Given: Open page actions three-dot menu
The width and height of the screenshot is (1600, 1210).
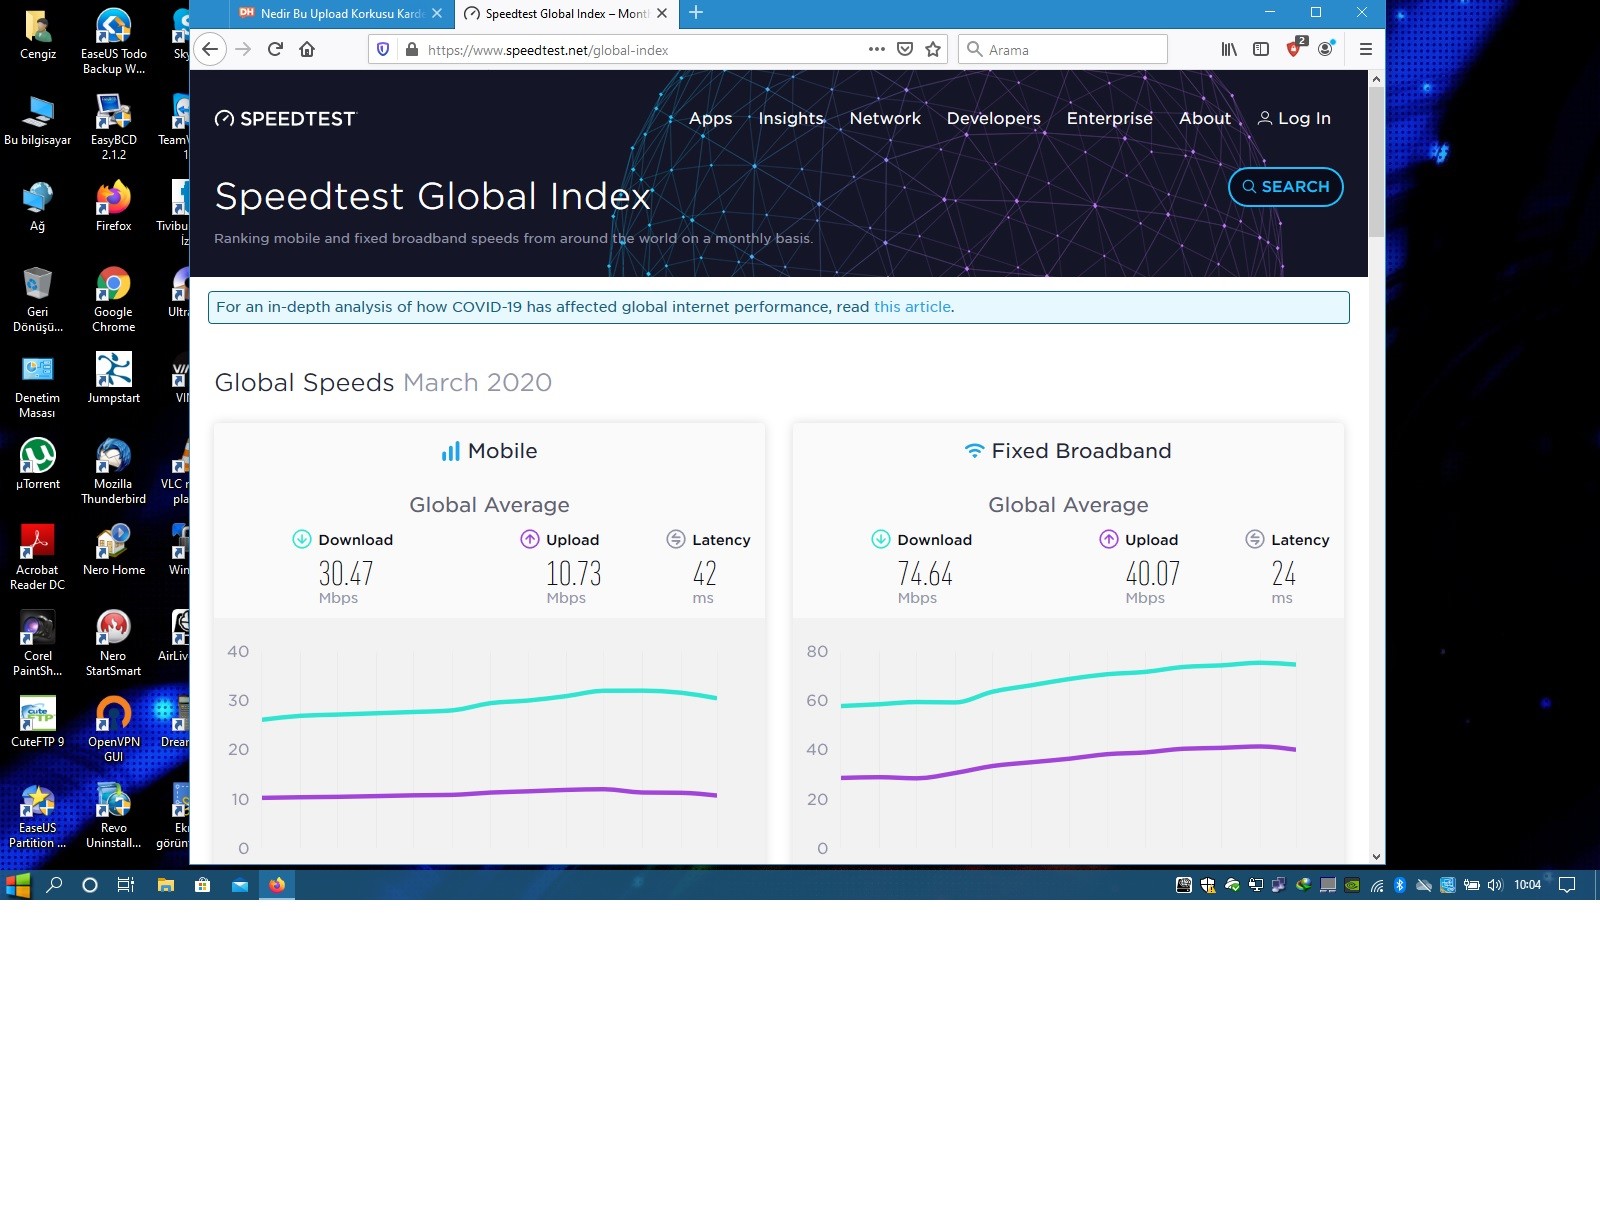Looking at the screenshot, I should 877,49.
